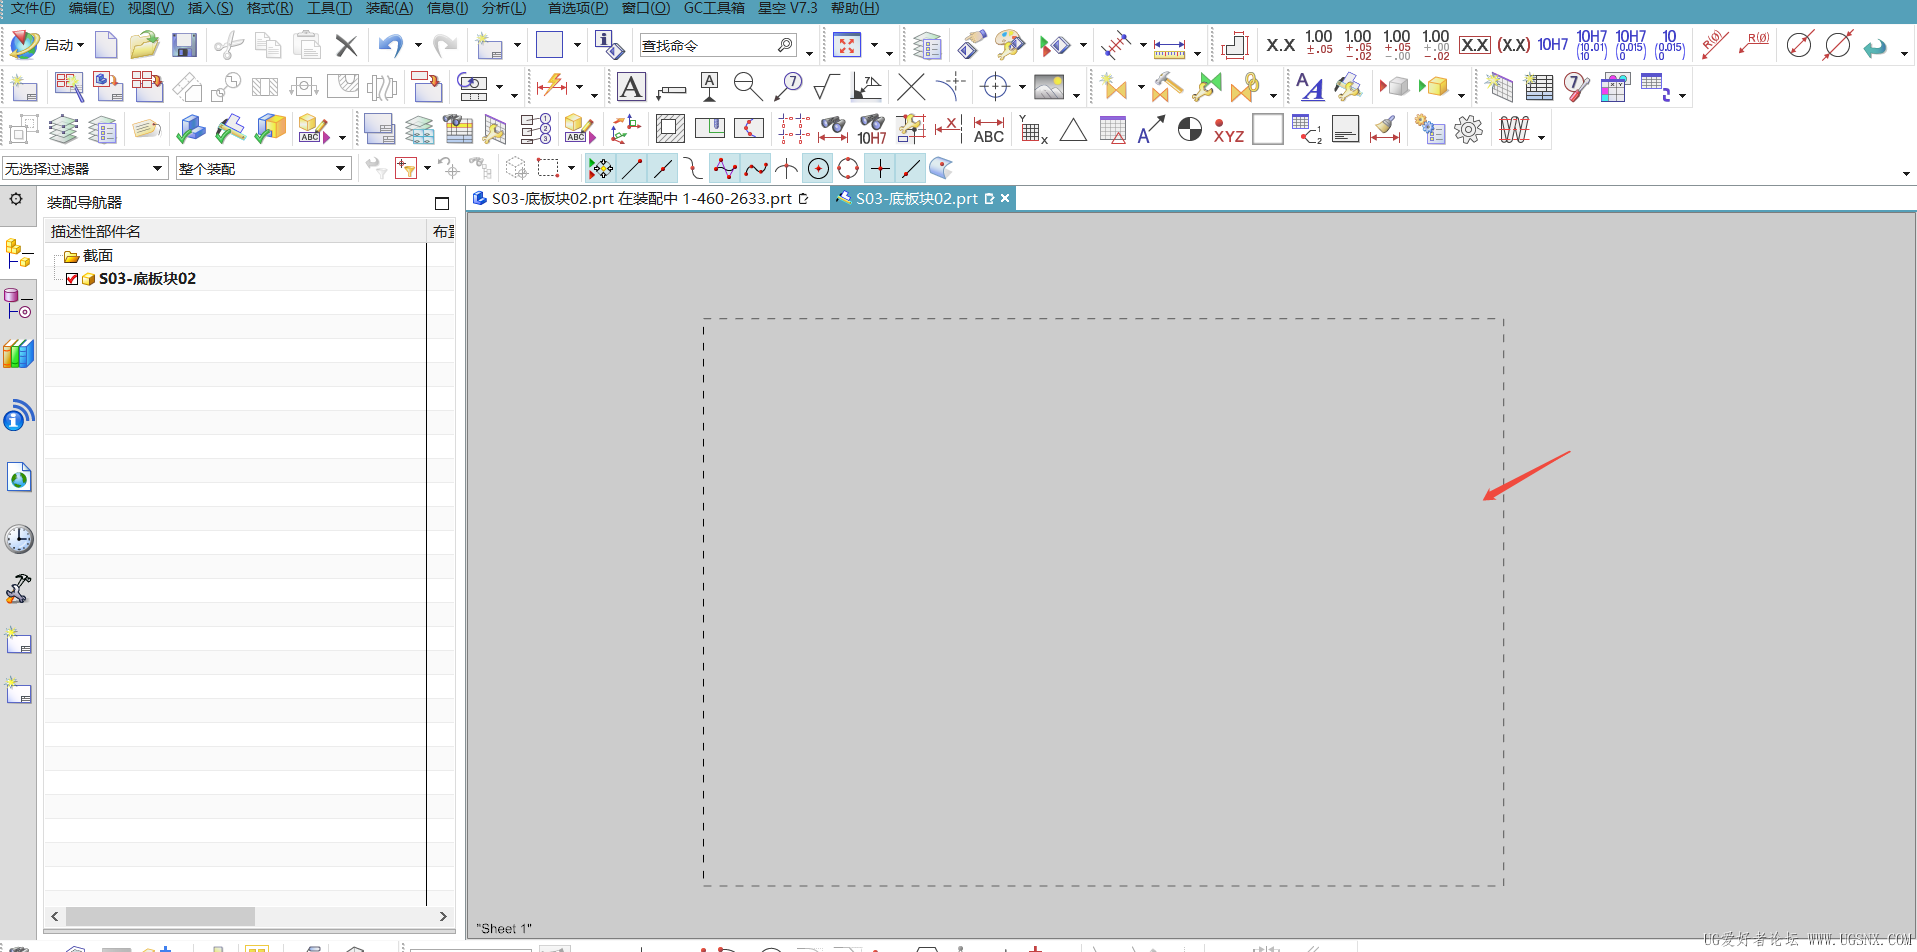Toggle Point on Curve snap option
Viewport: 1917px width, 952px height.
point(910,168)
